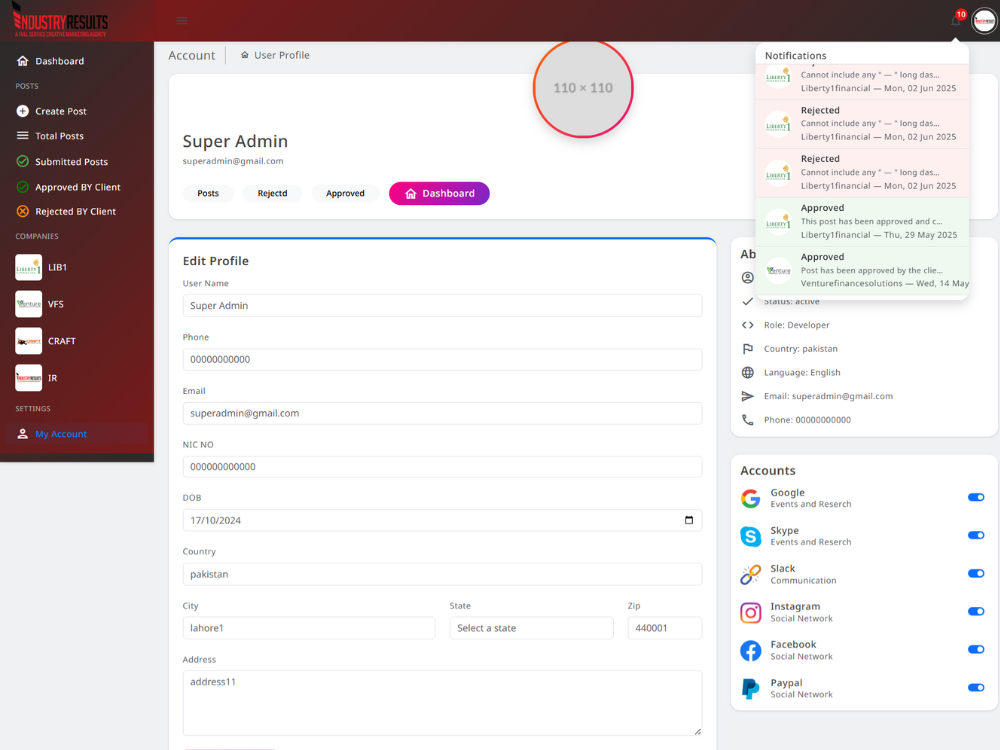Toggle the Skype account switch
Image resolution: width=1000 pixels, height=750 pixels.
(976, 535)
